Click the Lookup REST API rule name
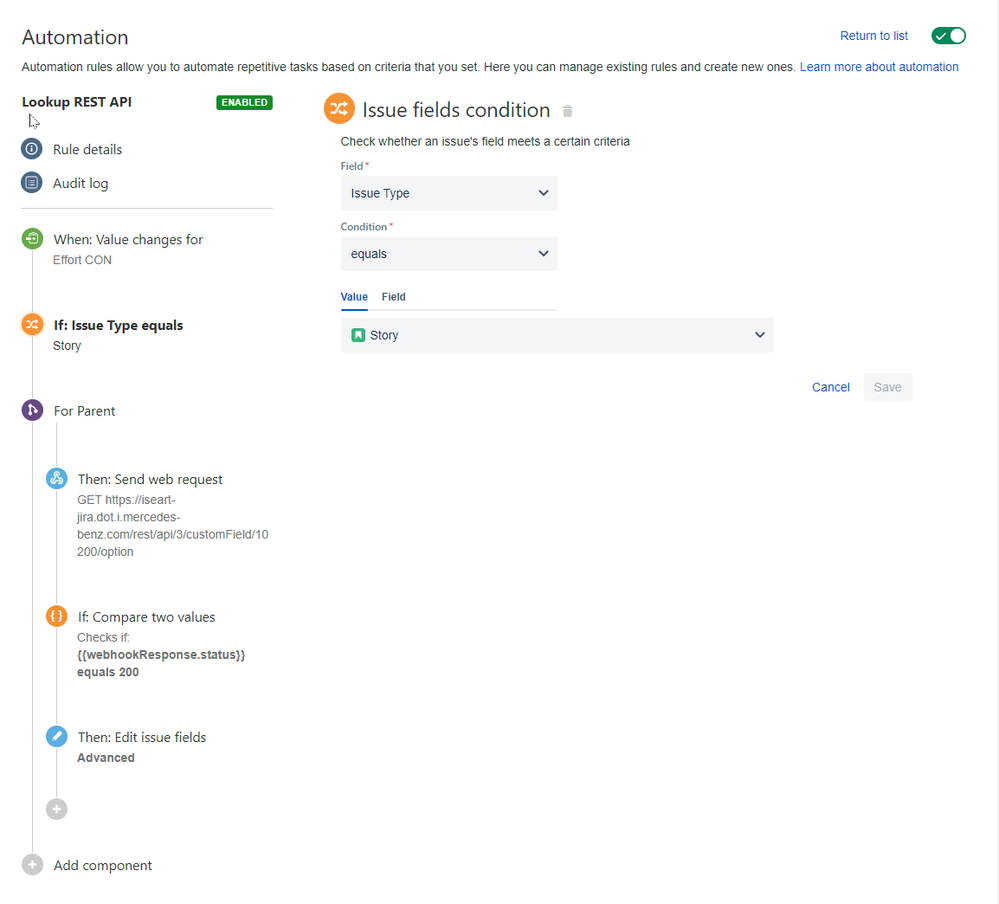The width and height of the screenshot is (999, 904). 77,102
